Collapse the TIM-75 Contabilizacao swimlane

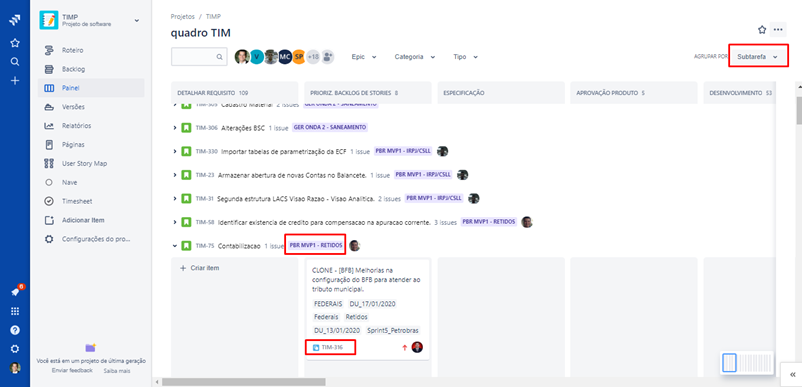[x=175, y=246]
